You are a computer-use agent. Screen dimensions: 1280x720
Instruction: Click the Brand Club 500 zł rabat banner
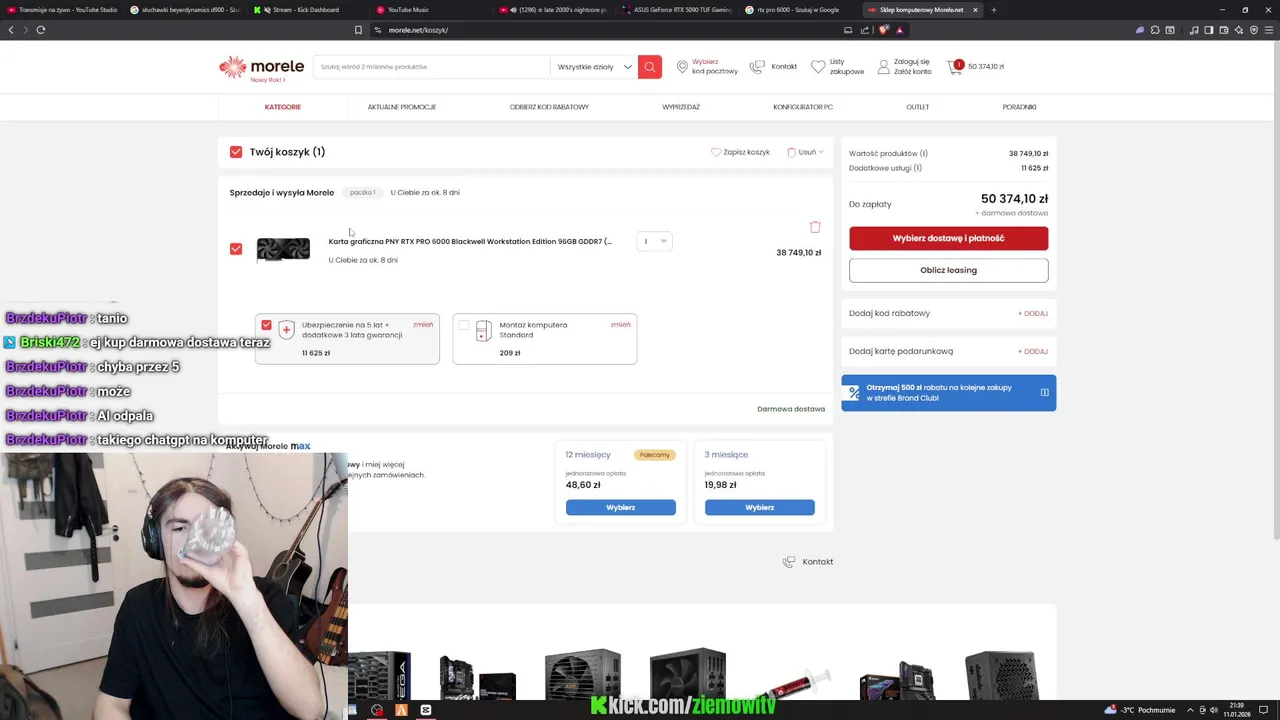[x=948, y=393]
